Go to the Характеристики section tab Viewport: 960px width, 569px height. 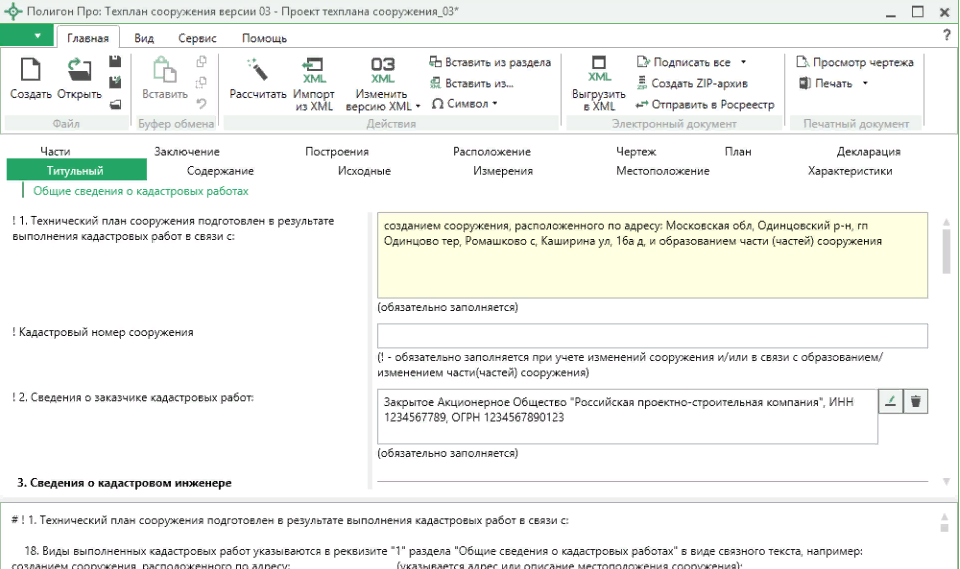[x=849, y=171]
